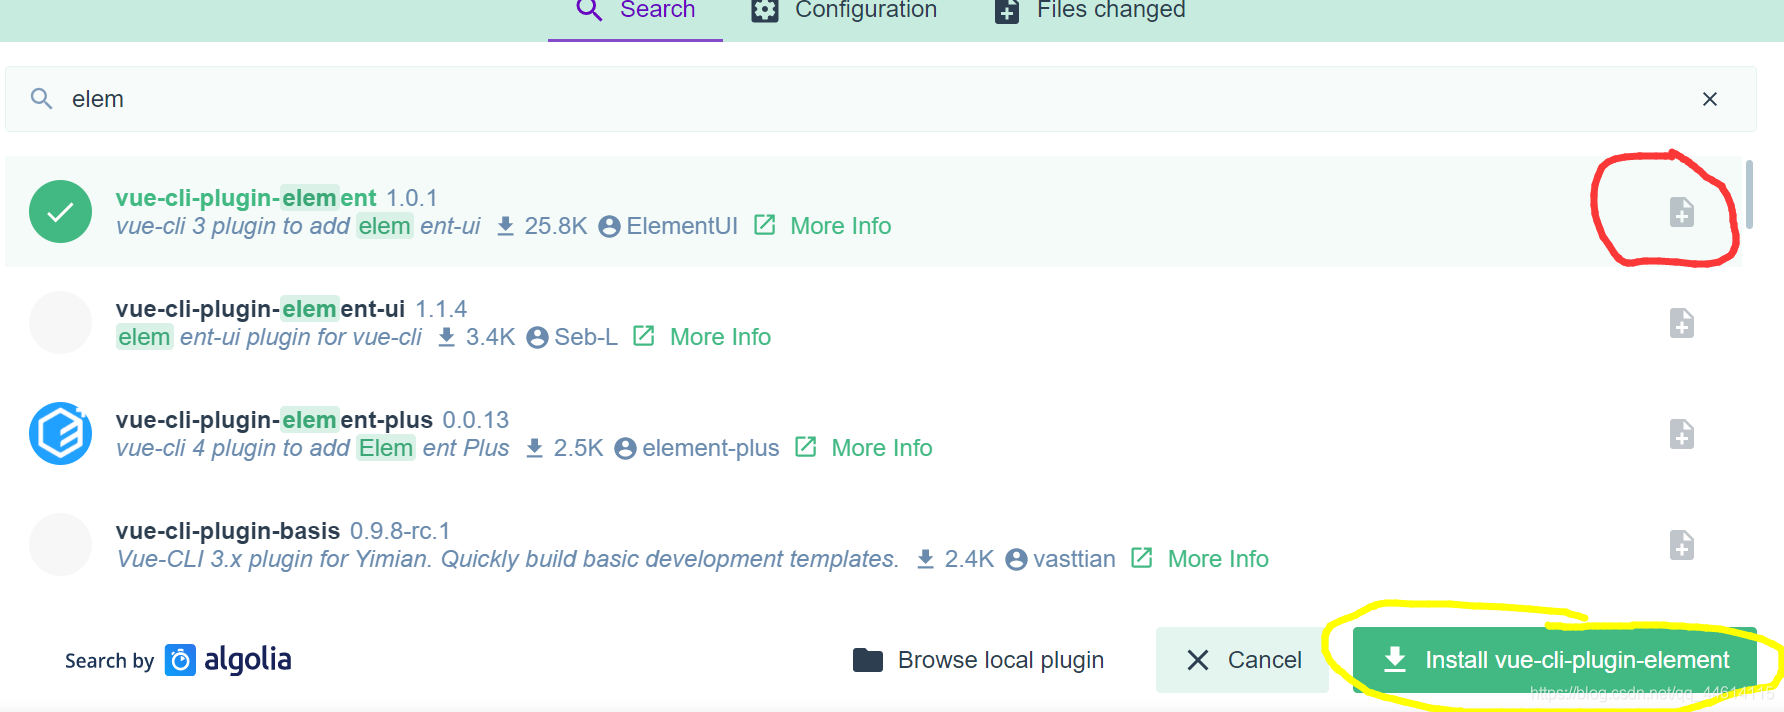Viewport: 1784px width, 712px height.
Task: Click the 'Search by' label
Action: coord(109,661)
